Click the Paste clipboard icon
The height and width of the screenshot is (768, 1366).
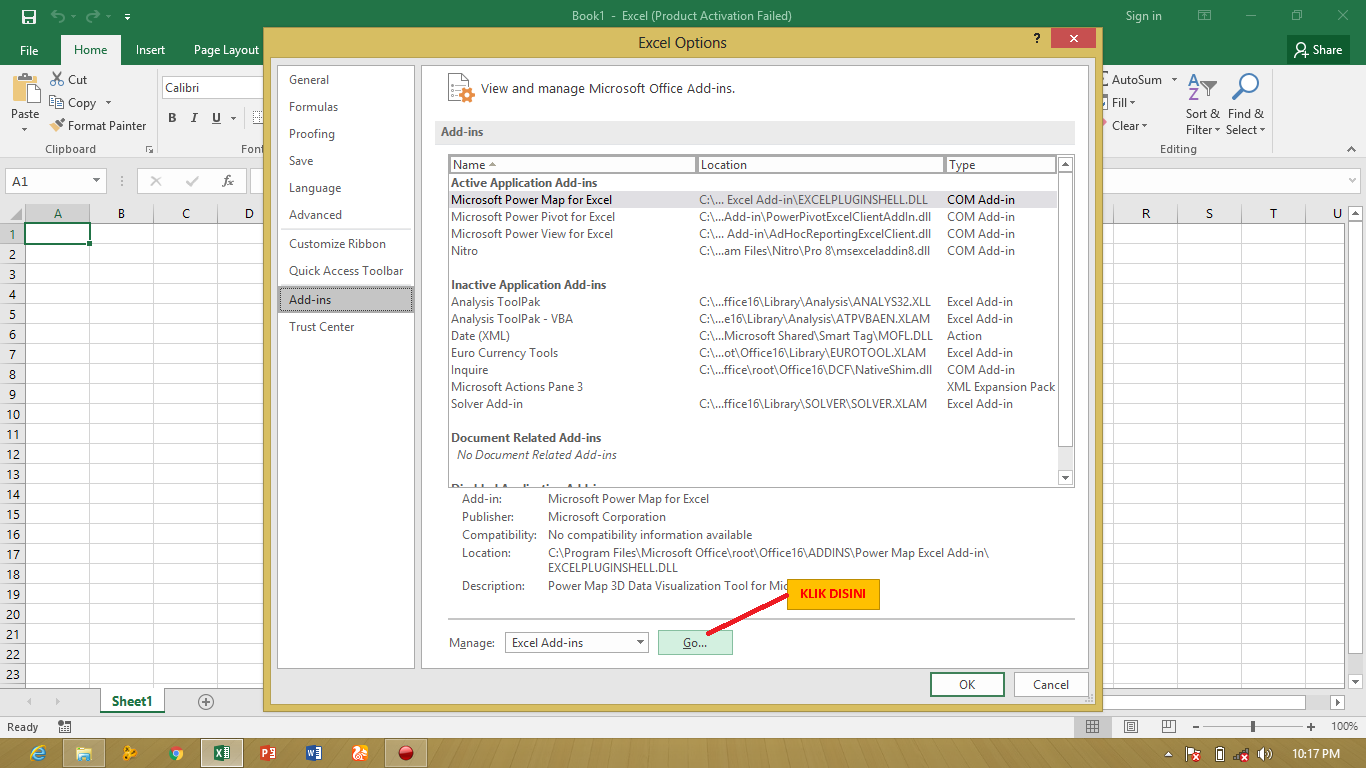coord(25,90)
